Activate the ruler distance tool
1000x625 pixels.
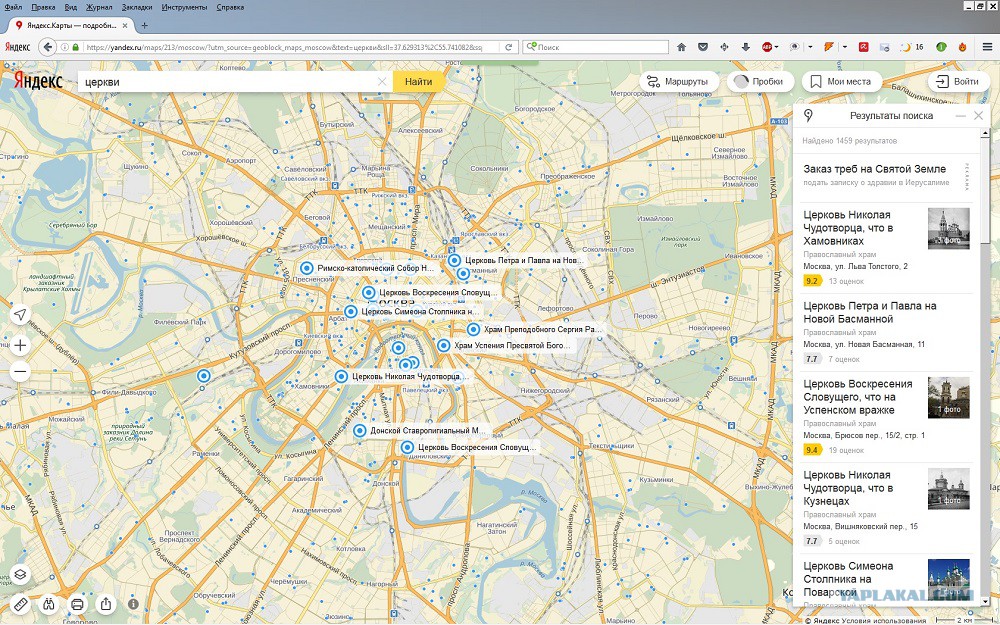[20, 603]
